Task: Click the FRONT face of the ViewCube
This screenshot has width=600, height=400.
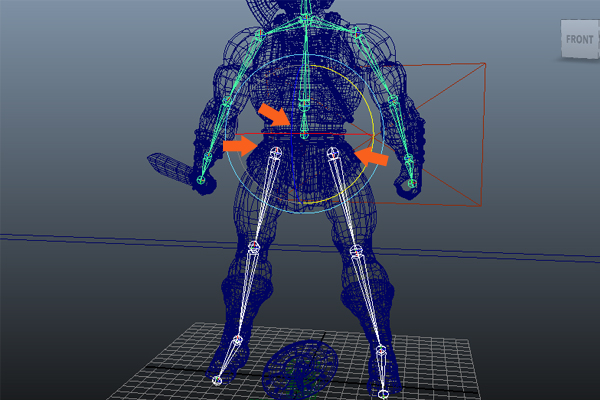Action: pos(579,39)
